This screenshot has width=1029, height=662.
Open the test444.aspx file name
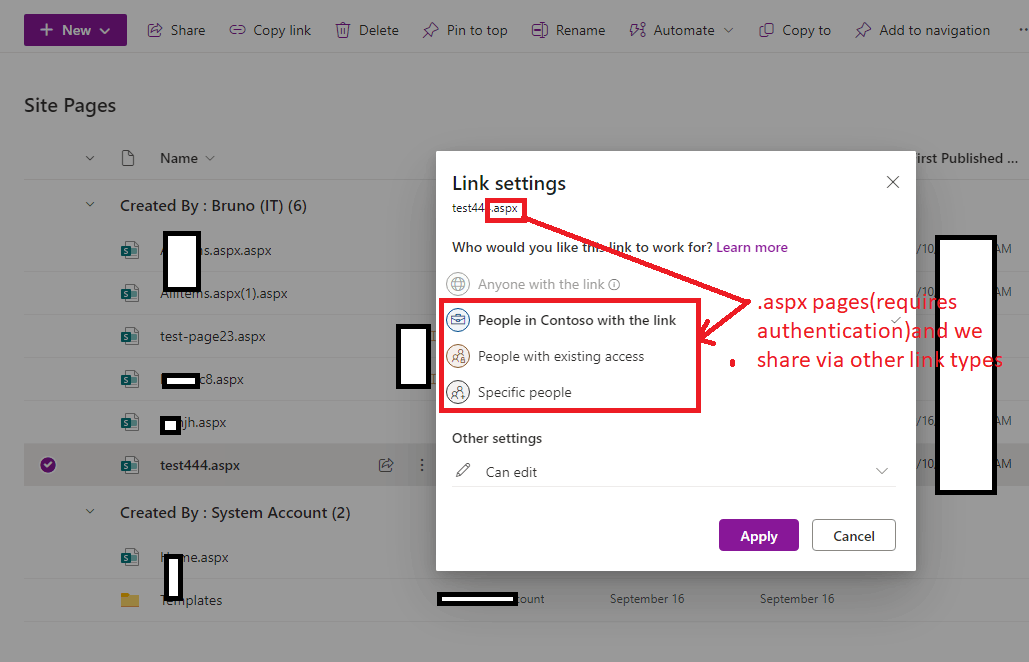[x=200, y=465]
